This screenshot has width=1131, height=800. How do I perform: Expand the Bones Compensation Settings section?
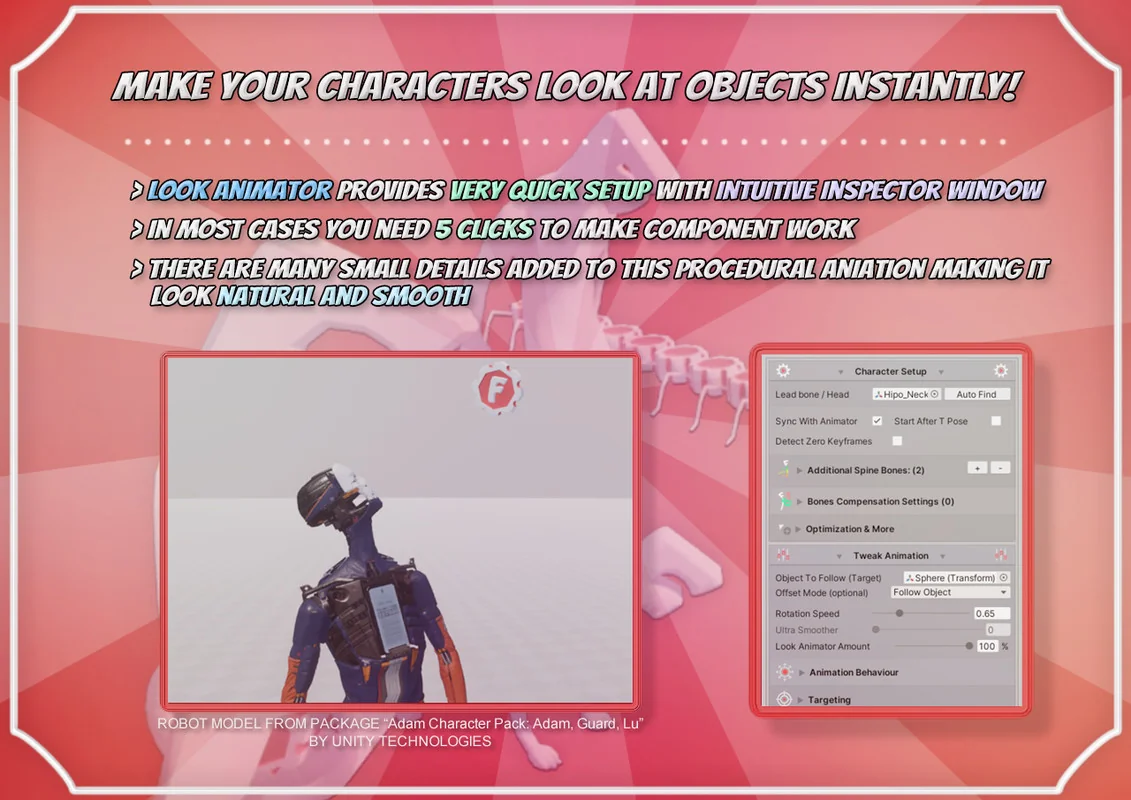[x=799, y=500]
